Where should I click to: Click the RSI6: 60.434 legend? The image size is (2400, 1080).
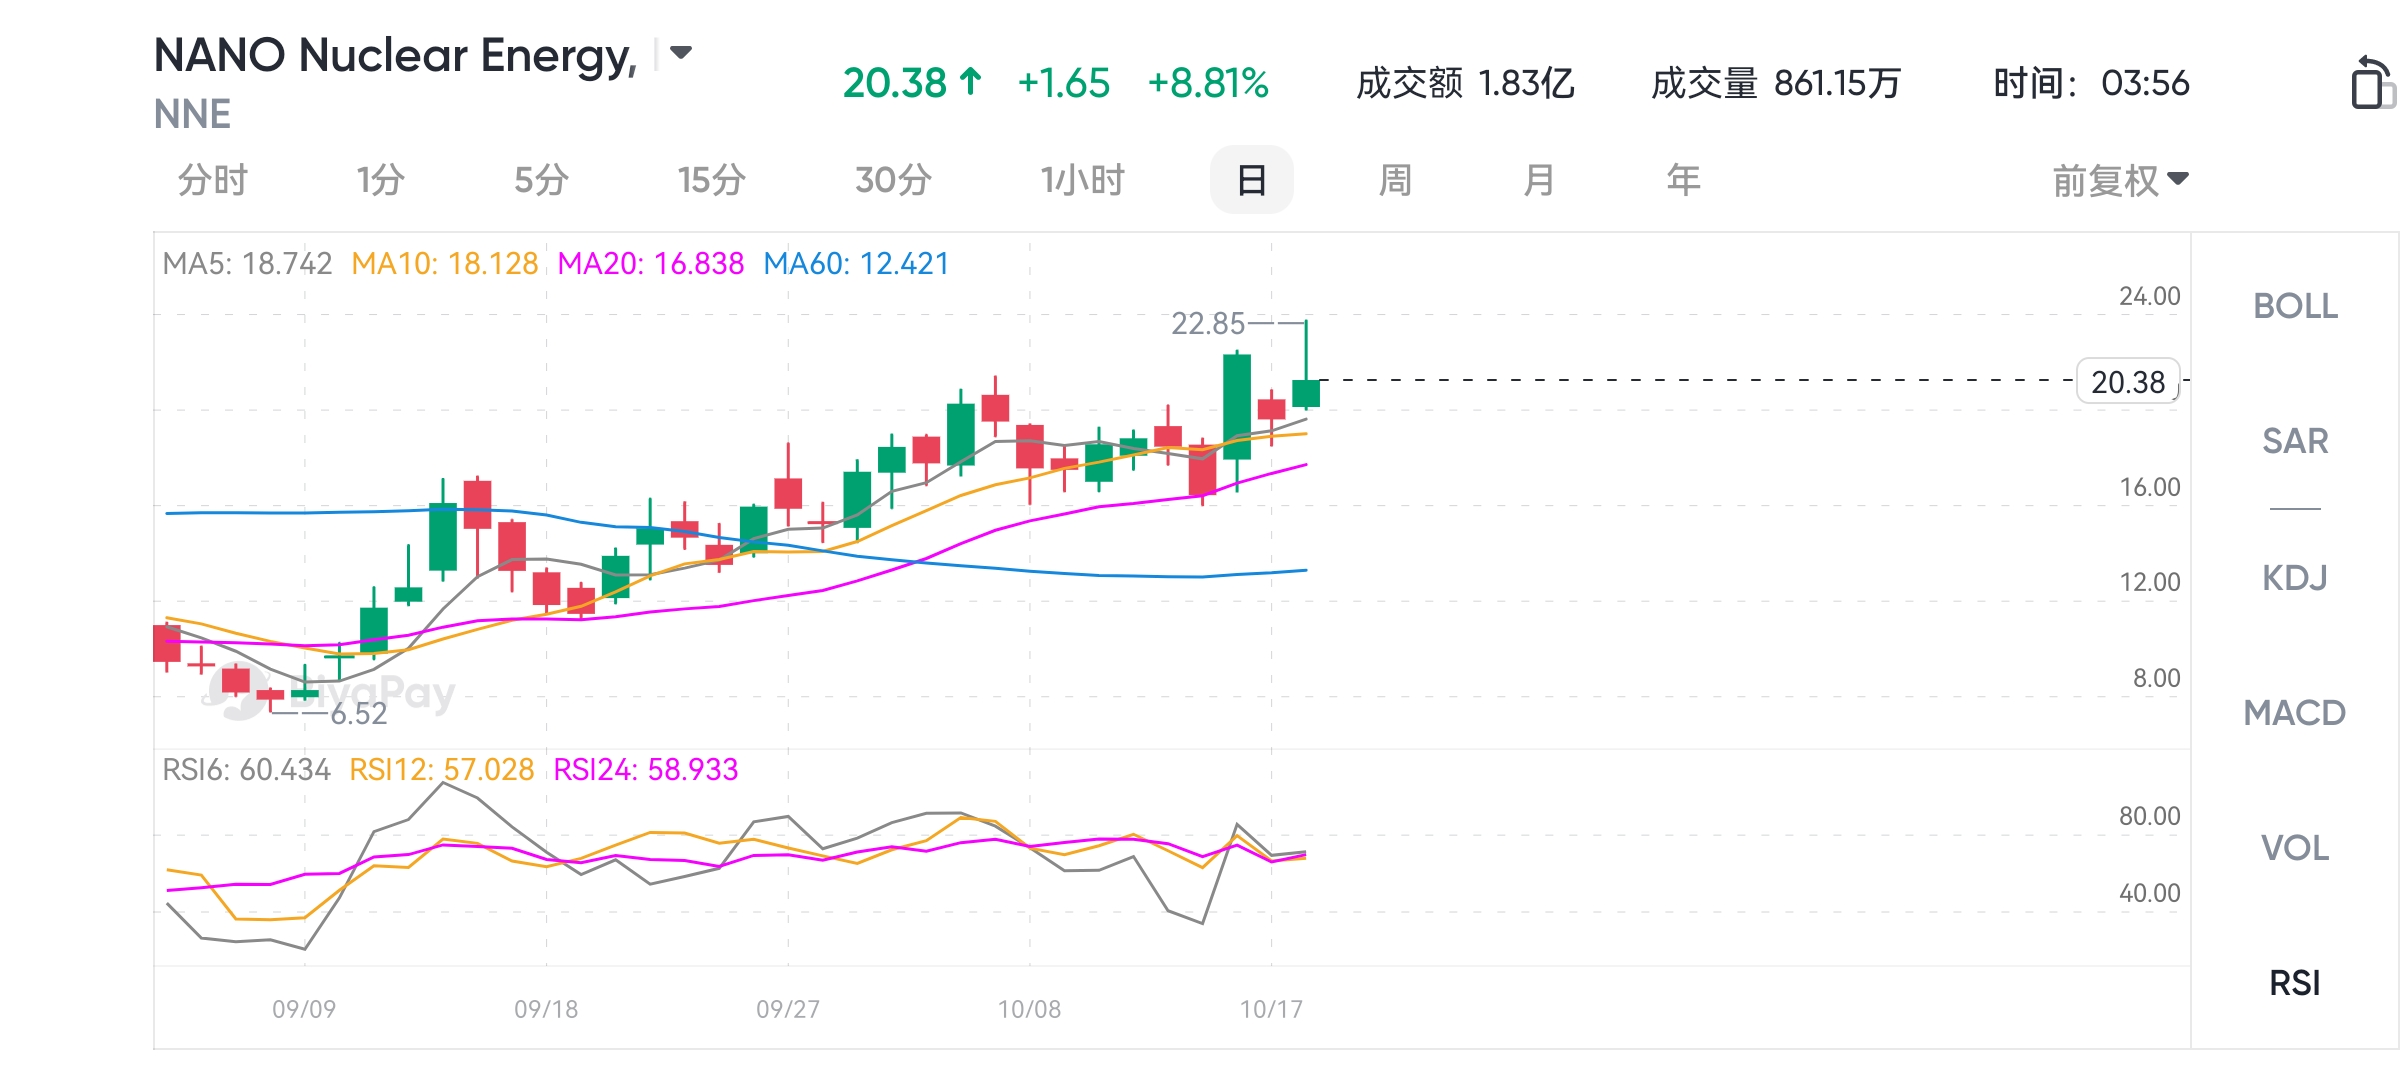coord(246,769)
